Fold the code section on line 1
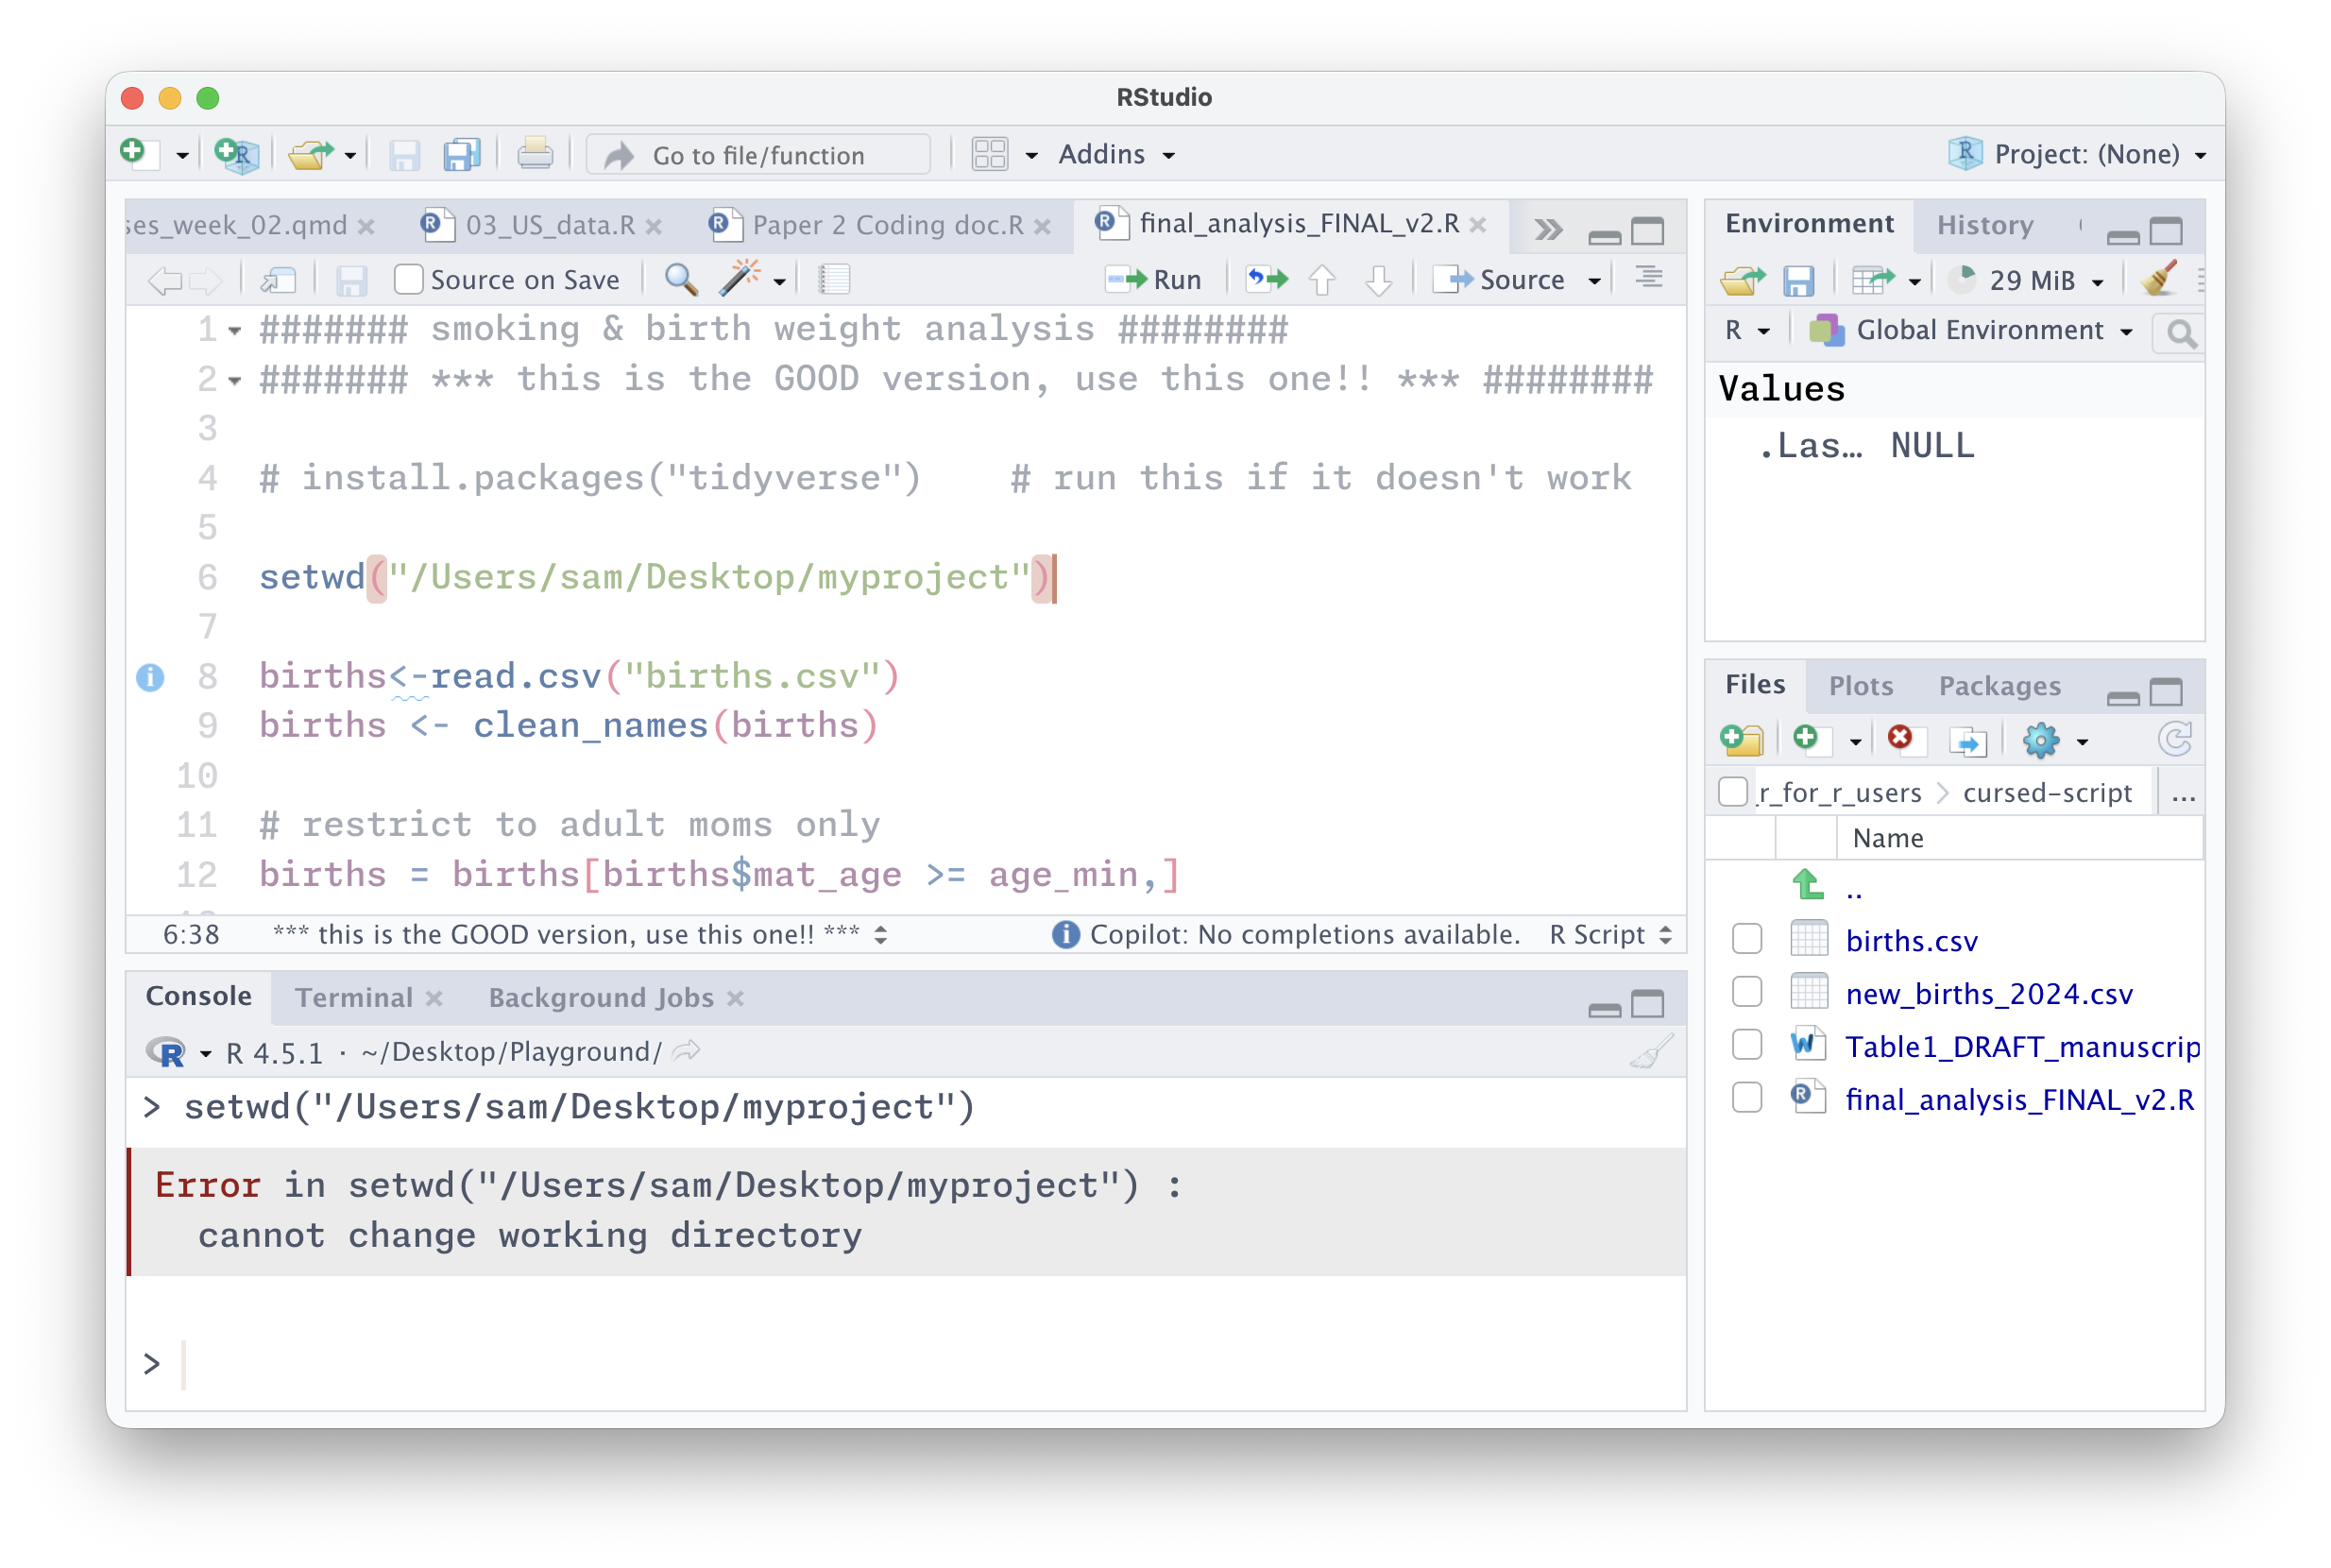This screenshot has height=1568, width=2331. click(234, 331)
